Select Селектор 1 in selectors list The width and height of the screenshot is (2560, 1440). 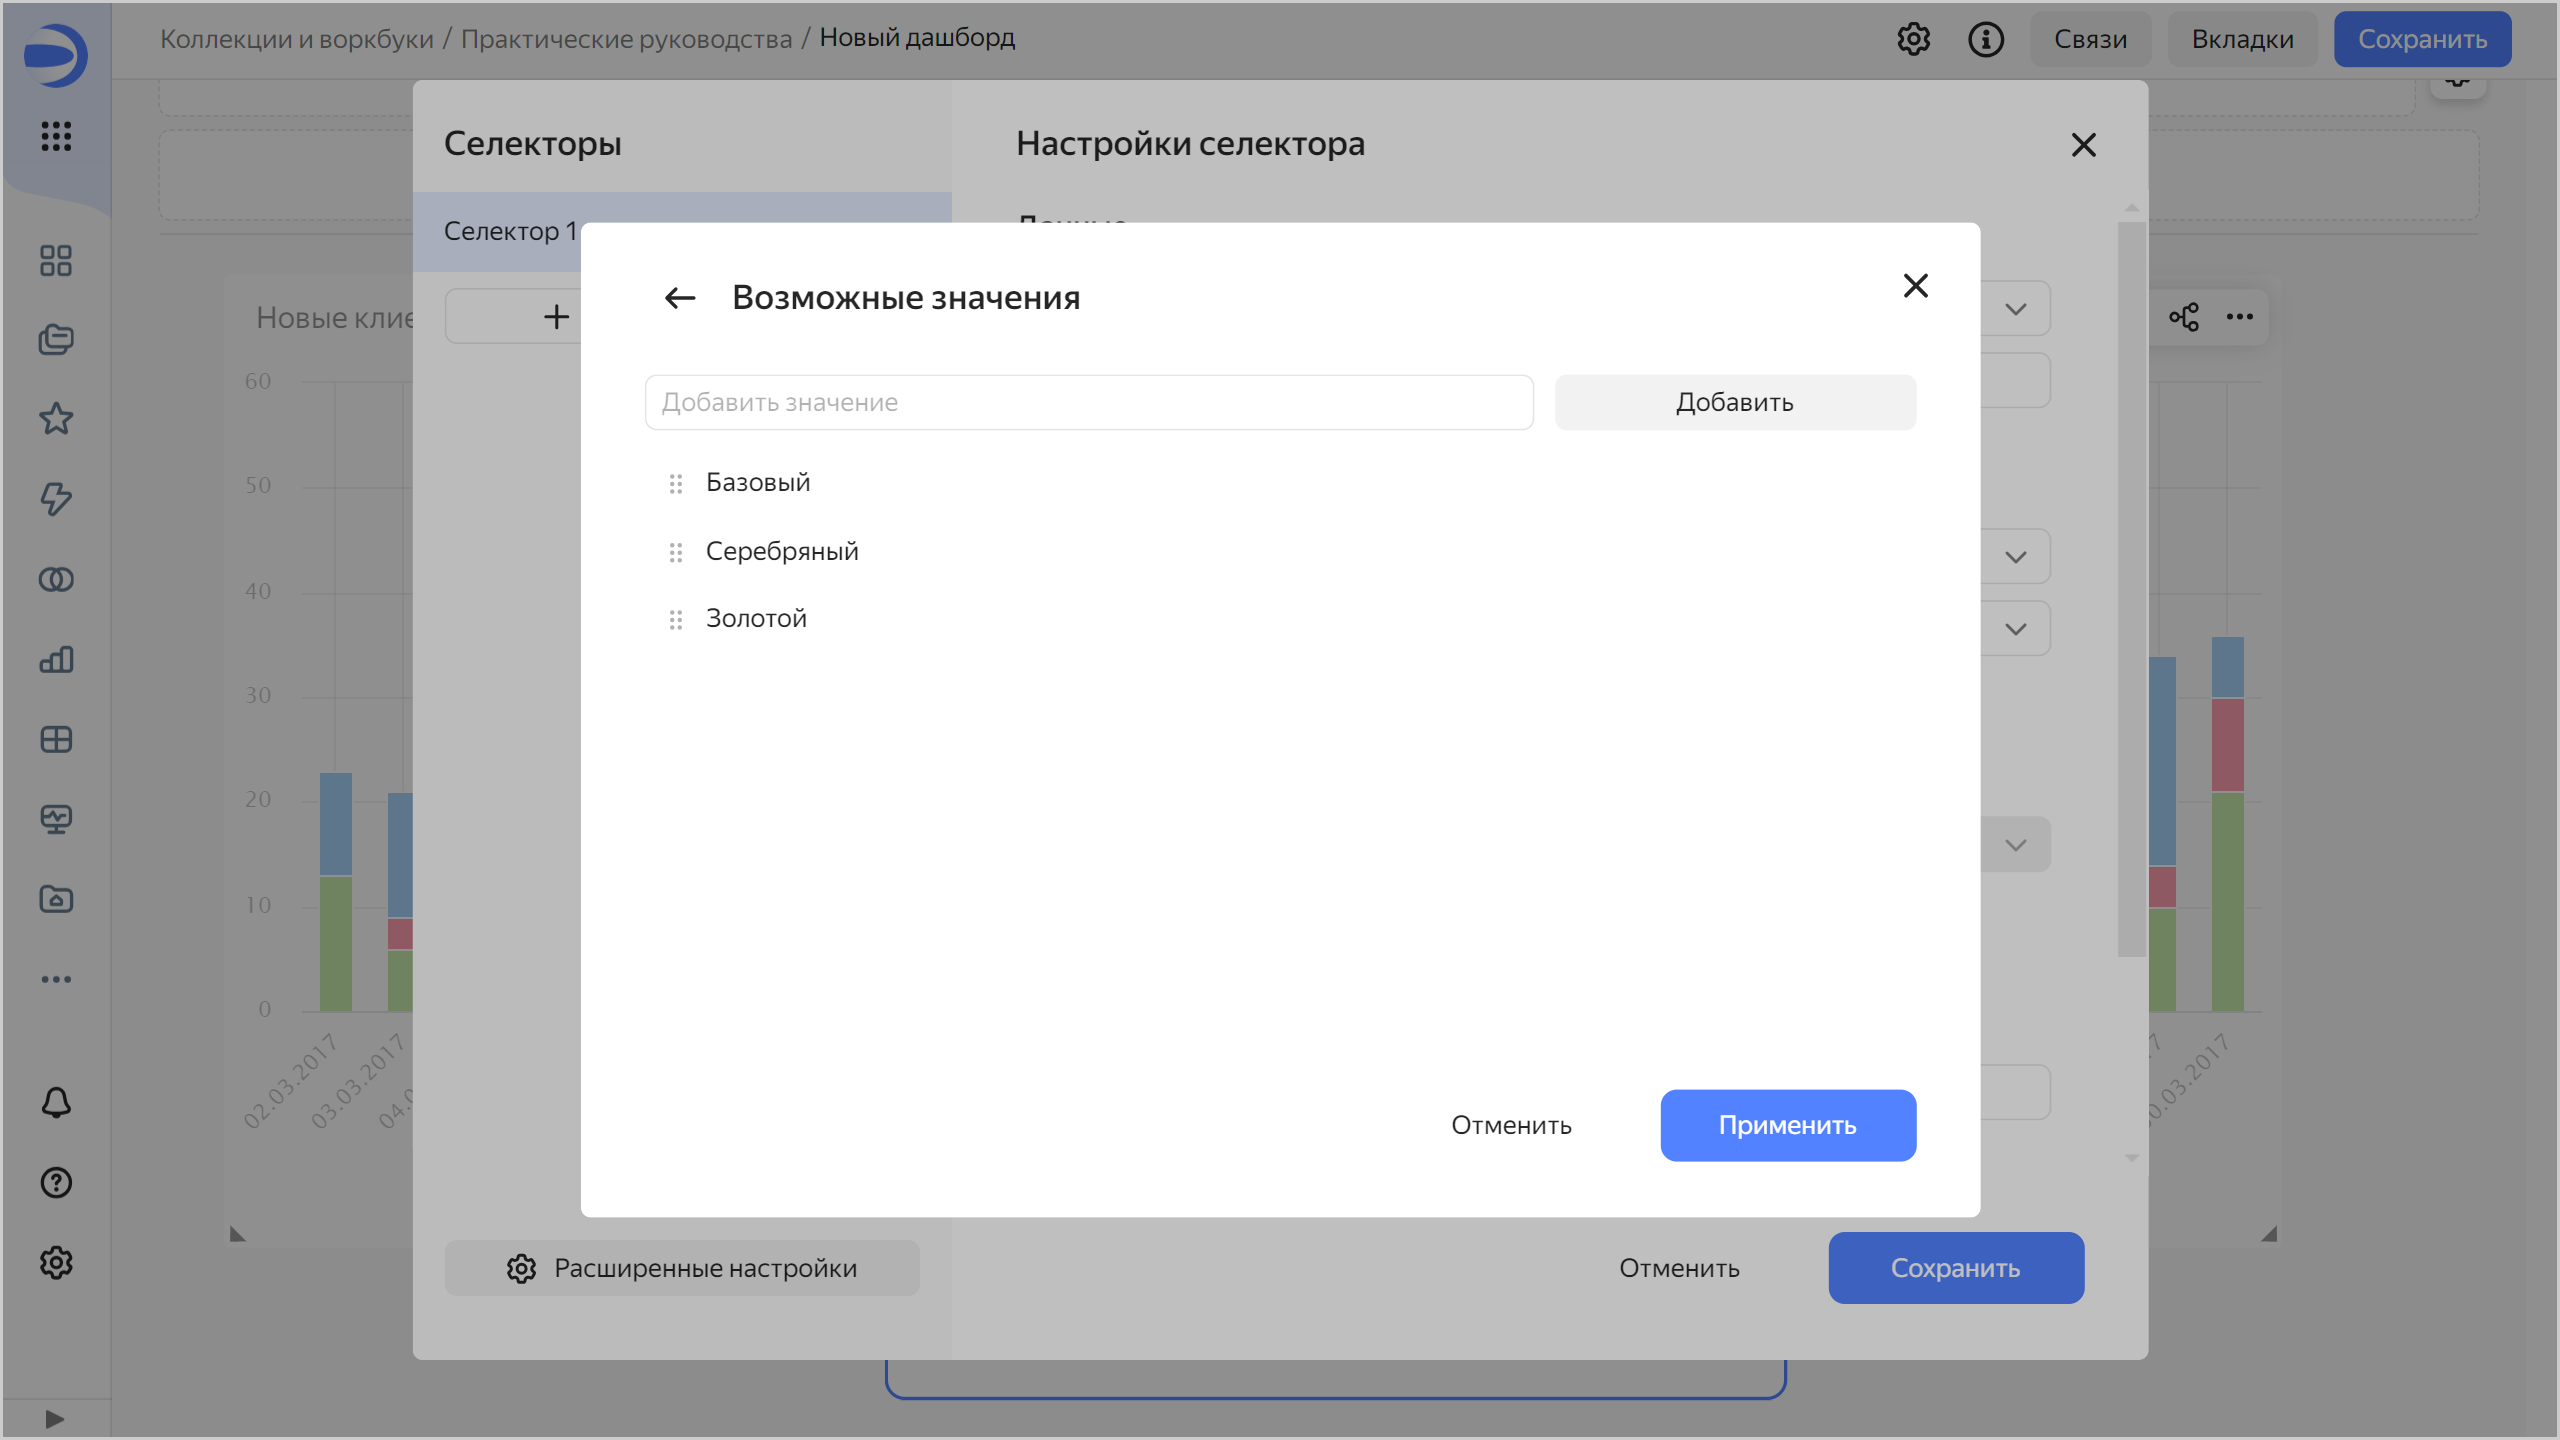(x=510, y=232)
